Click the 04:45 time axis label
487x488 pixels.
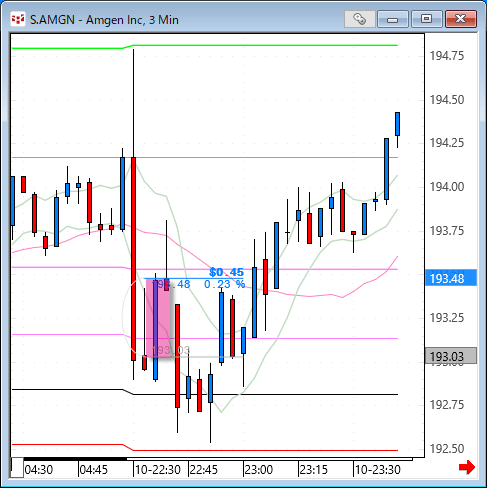point(94,470)
